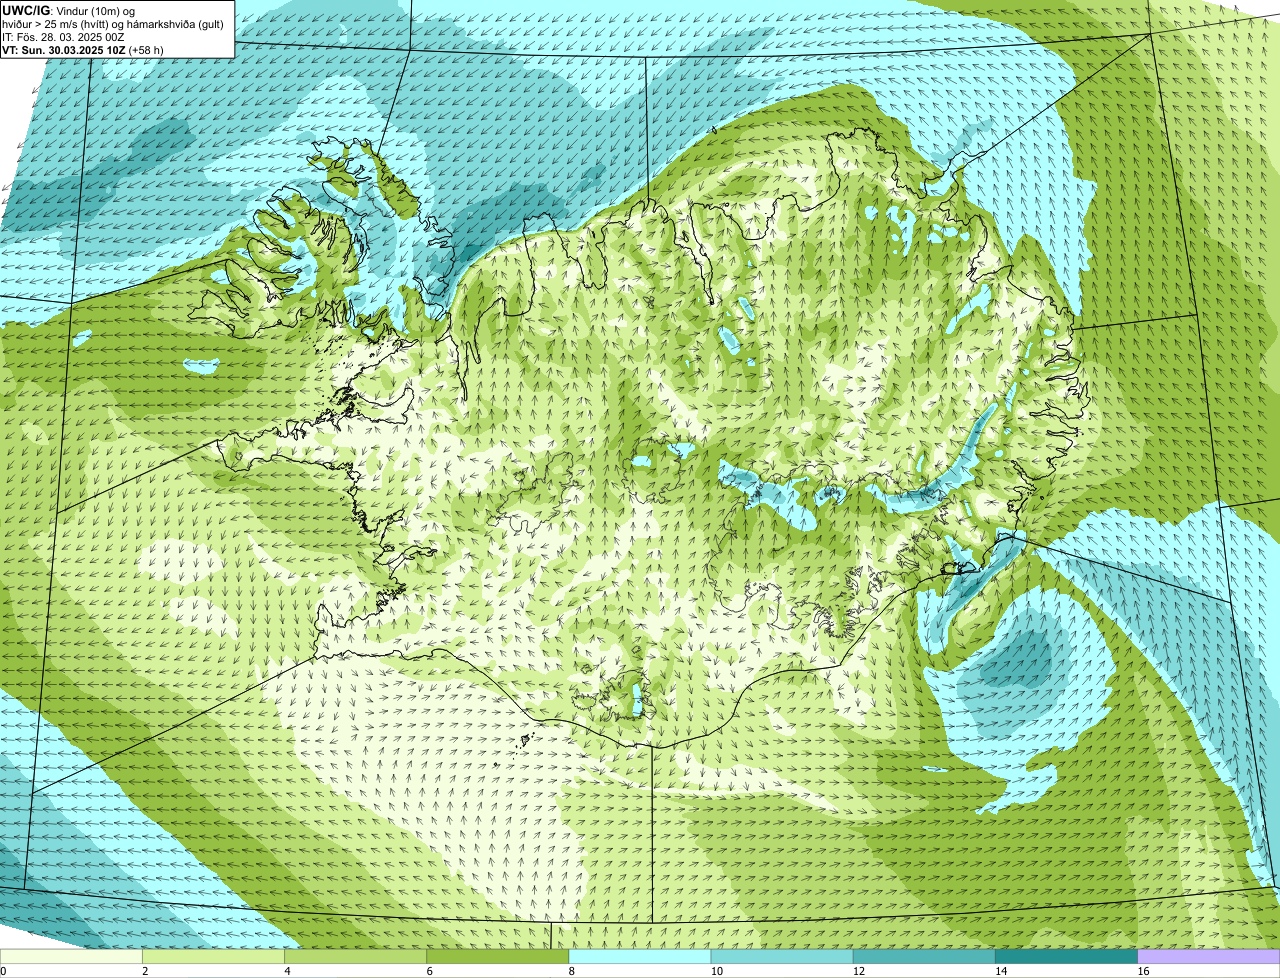Click the valid time 'VT: Sun. 30.03.2025 10Z'
The image size is (1280, 978).
[x=63, y=50]
